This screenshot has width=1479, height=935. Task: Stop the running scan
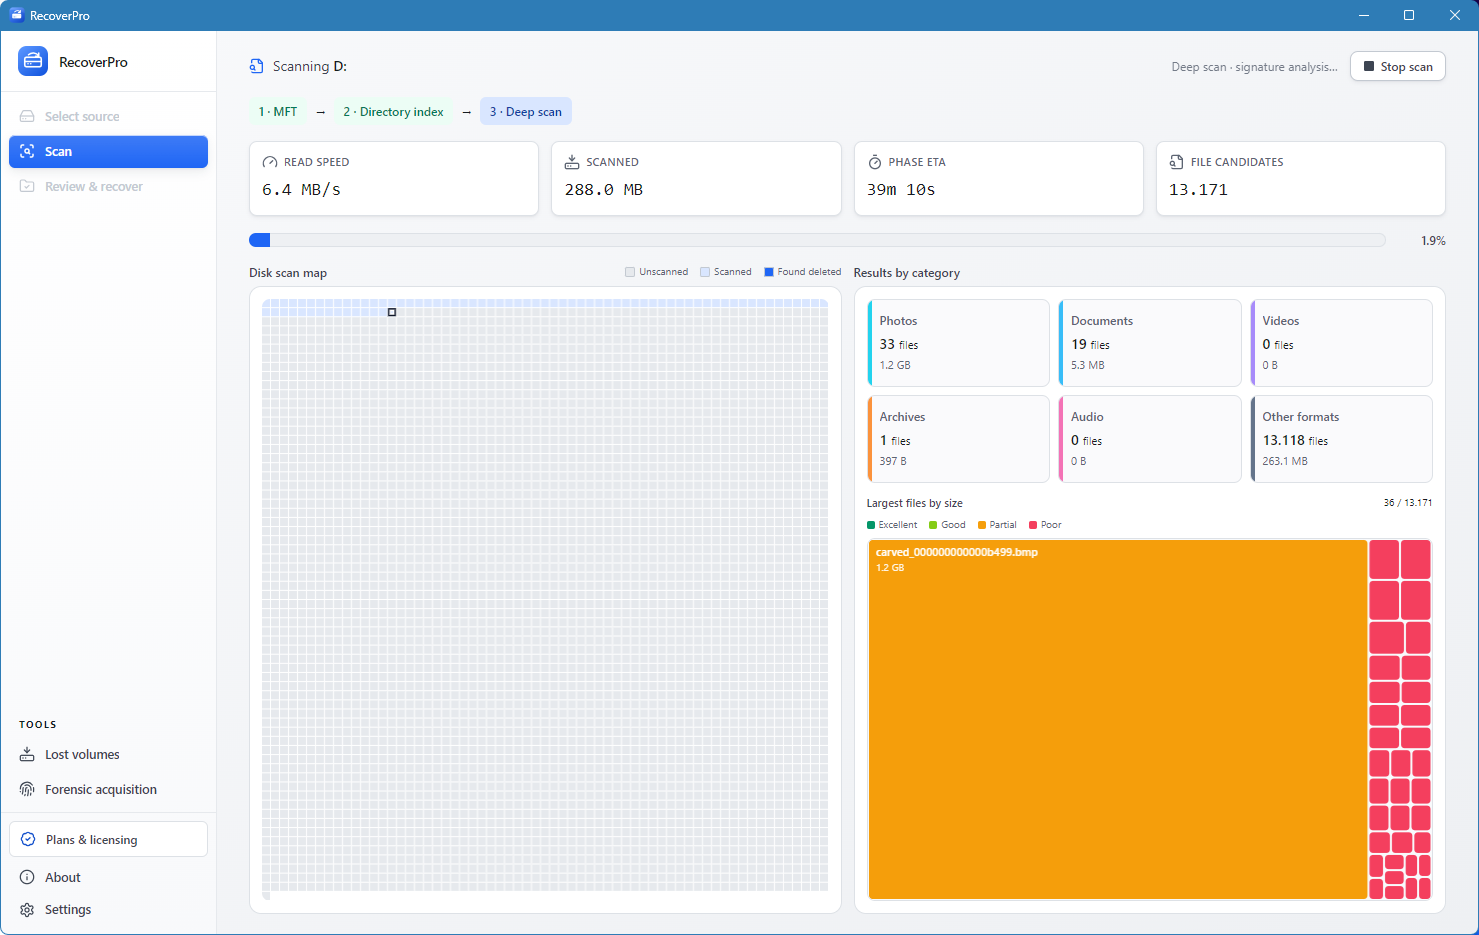[x=1397, y=66]
